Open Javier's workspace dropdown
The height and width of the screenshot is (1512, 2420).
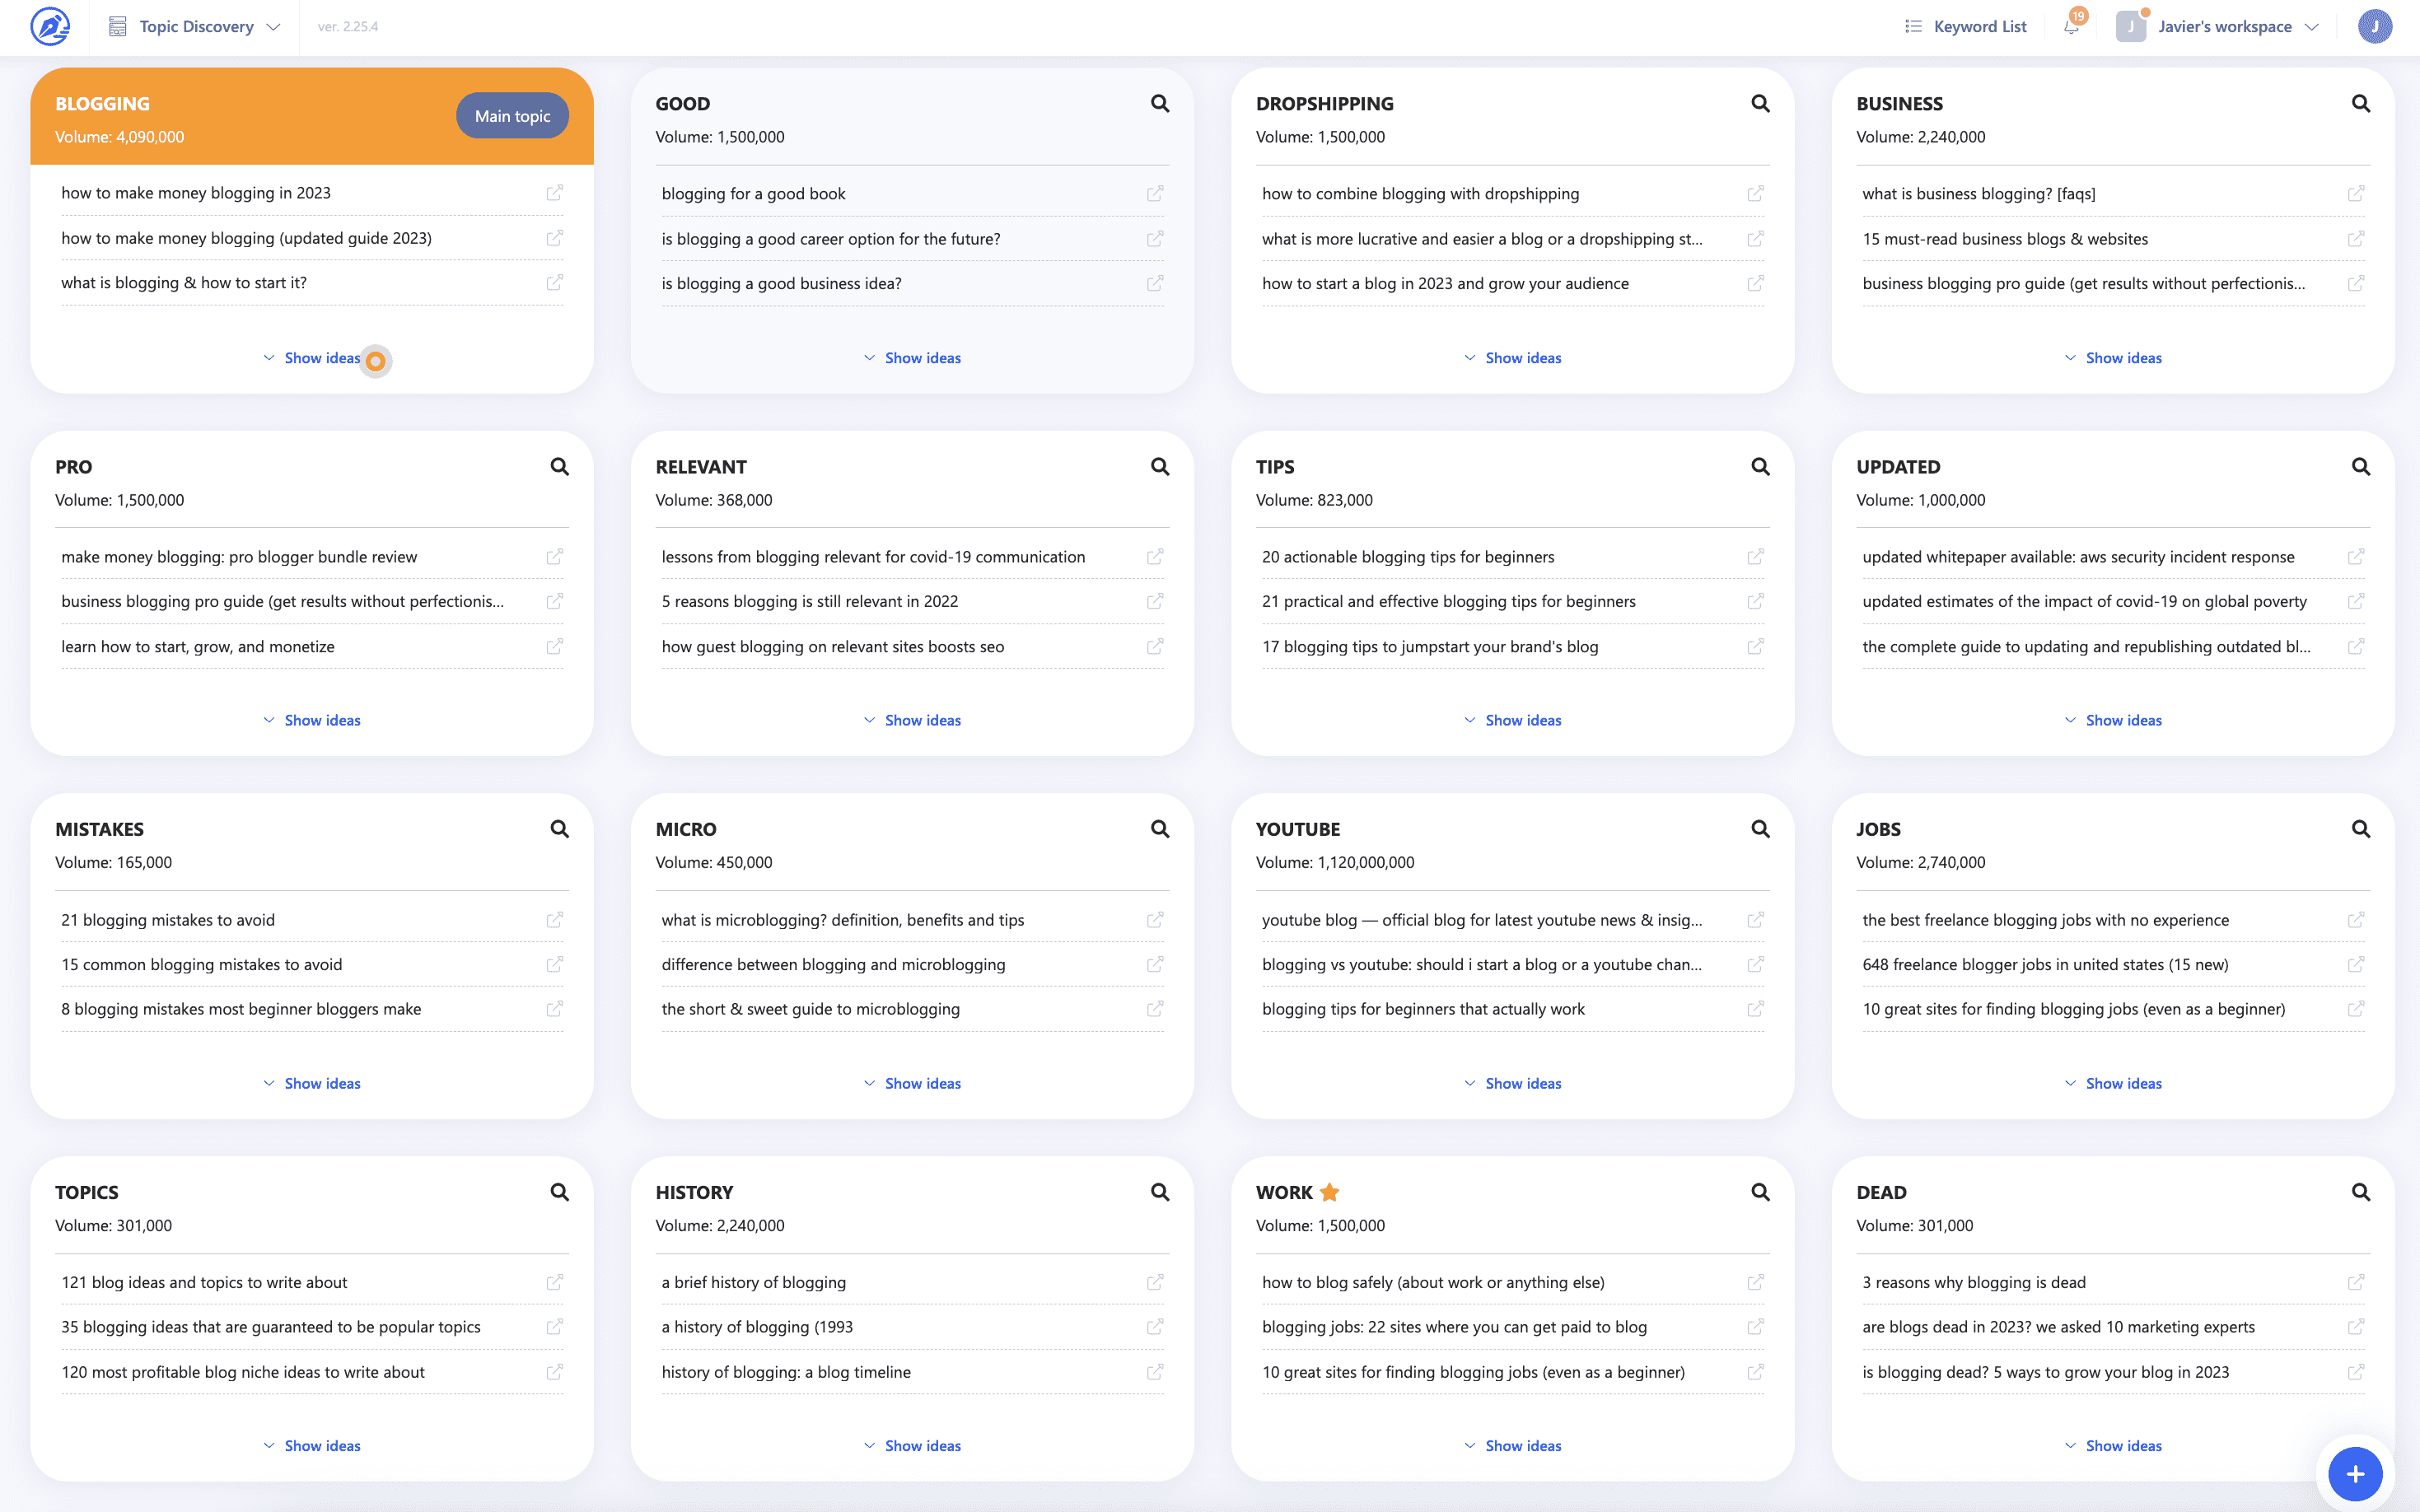click(2219, 27)
